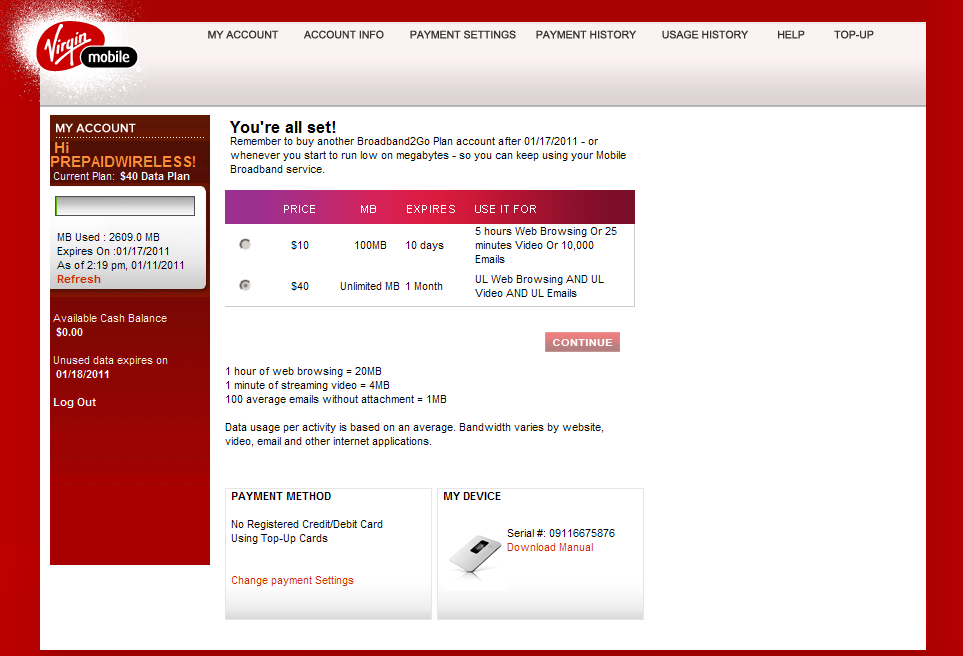Click the EXPIRES column header
Viewport: 963px width, 656px height.
[431, 209]
